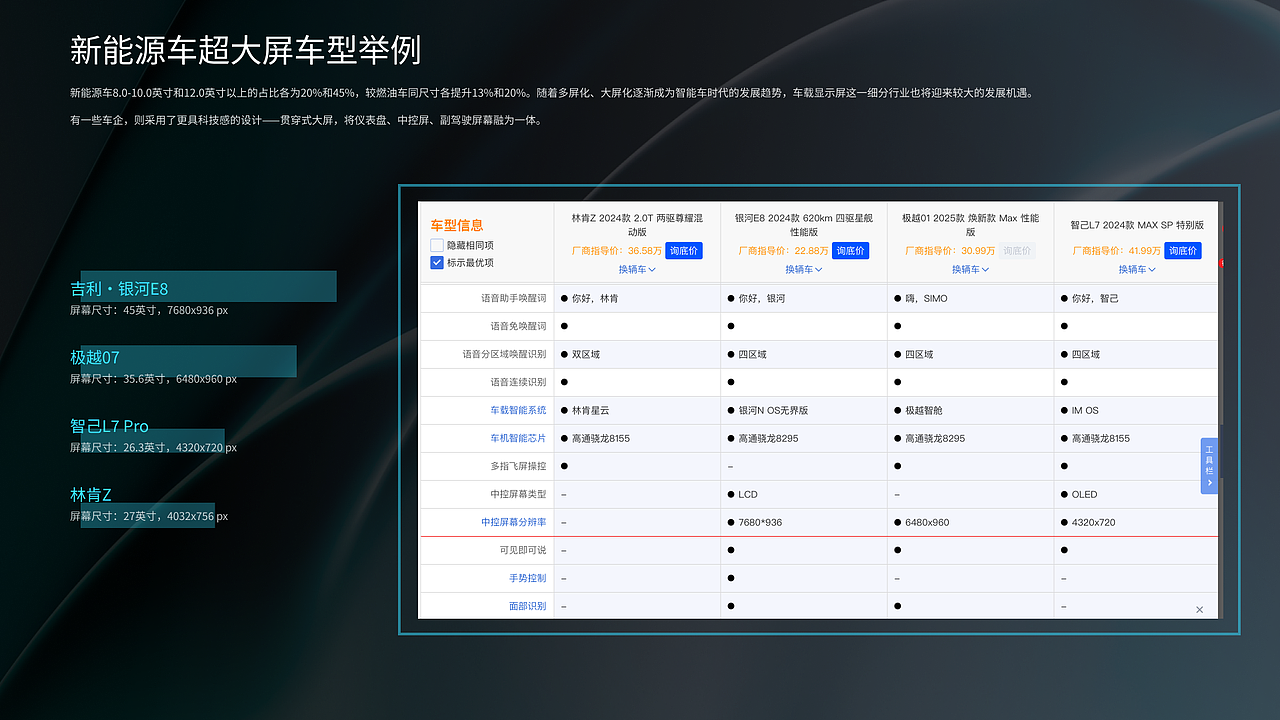Click 询底价 for 银河E8 2024款

pyautogui.click(x=851, y=251)
